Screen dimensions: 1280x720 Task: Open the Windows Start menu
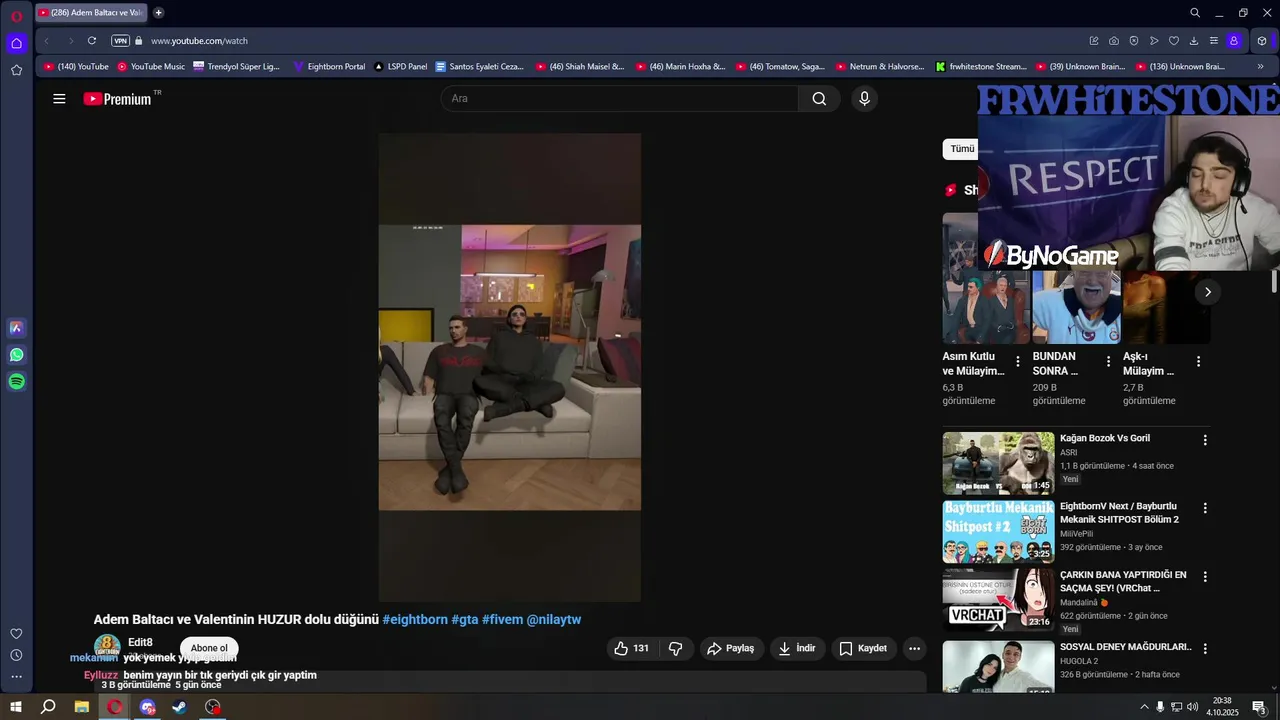point(16,707)
